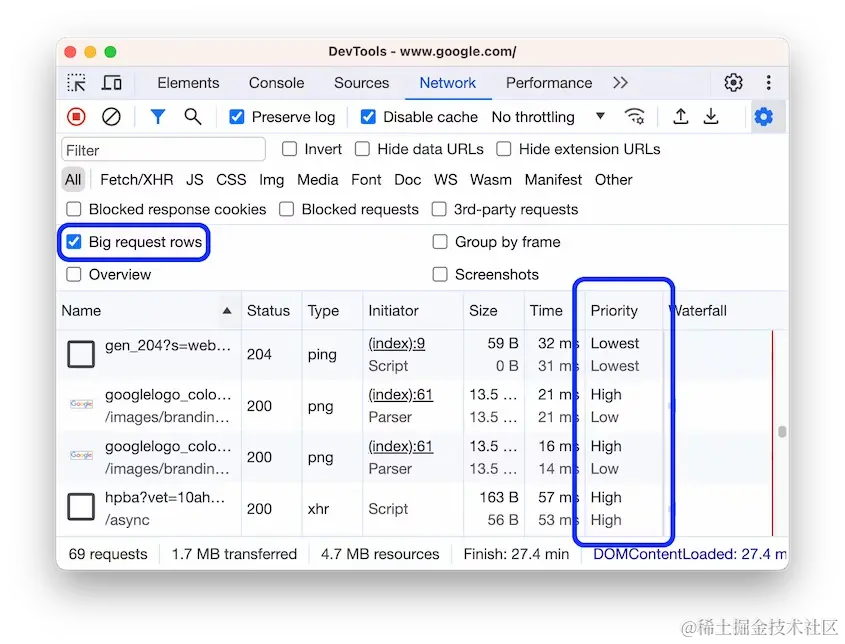Image resolution: width=845 pixels, height=644 pixels.
Task: Select the All filter type
Action: click(x=73, y=179)
